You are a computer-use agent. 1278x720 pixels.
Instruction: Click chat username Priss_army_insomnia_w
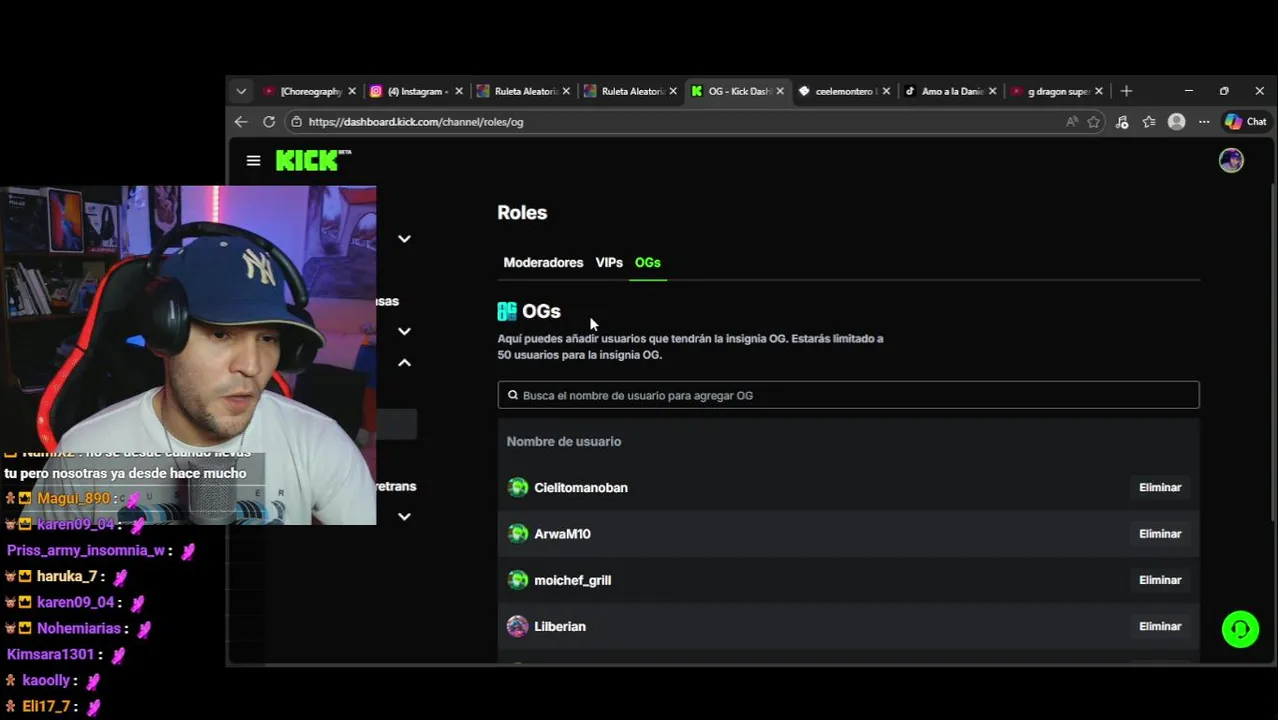point(86,551)
